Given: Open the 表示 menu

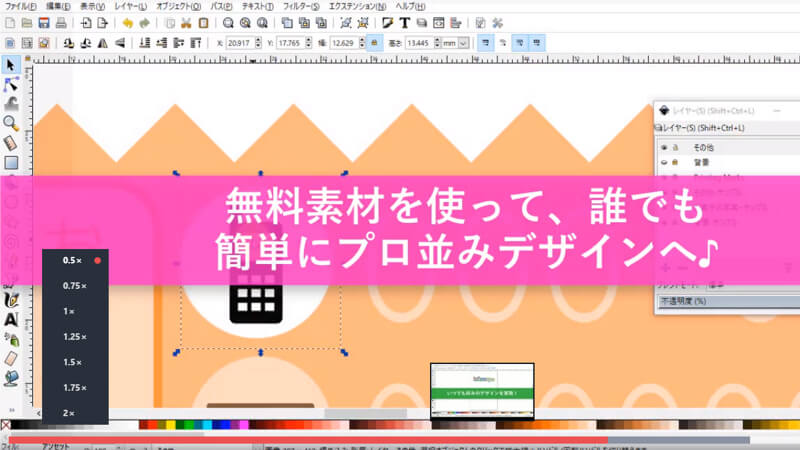Looking at the screenshot, I should 92,6.
